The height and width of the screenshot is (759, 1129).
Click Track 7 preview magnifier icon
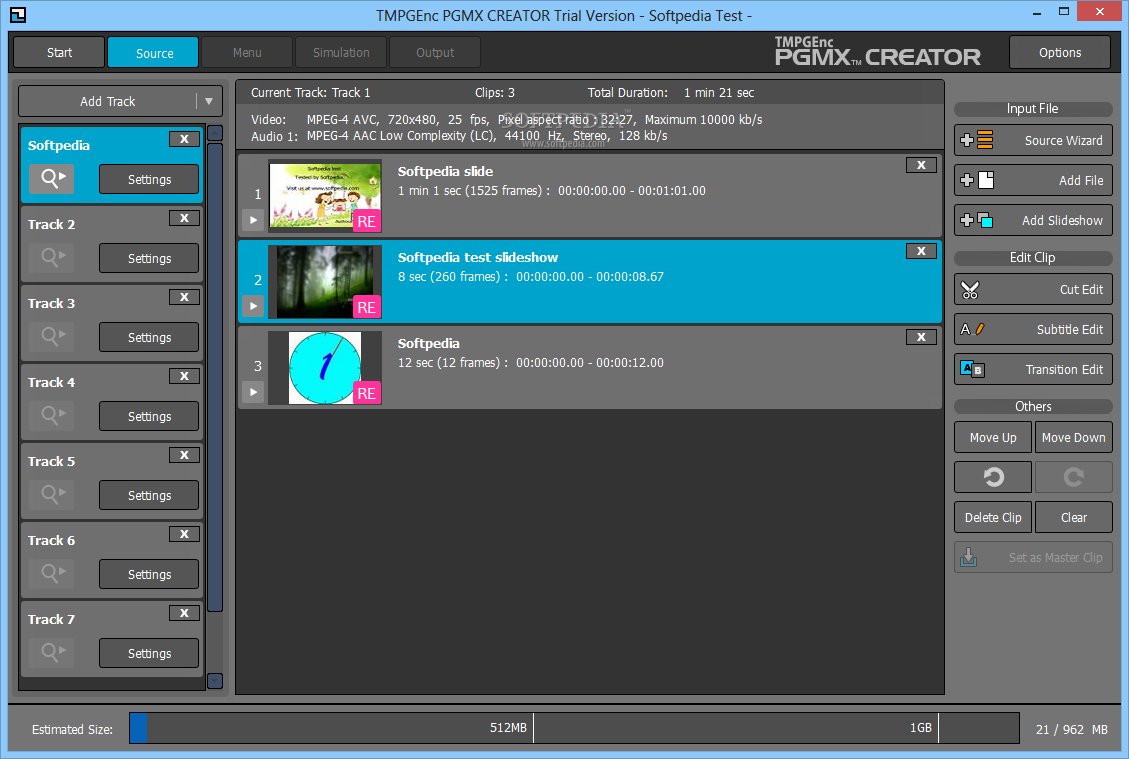pos(51,652)
